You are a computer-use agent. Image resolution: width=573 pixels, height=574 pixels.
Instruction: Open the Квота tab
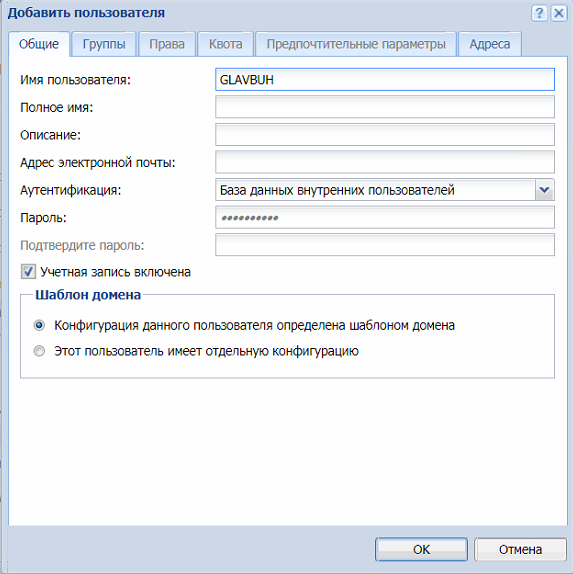[226, 44]
